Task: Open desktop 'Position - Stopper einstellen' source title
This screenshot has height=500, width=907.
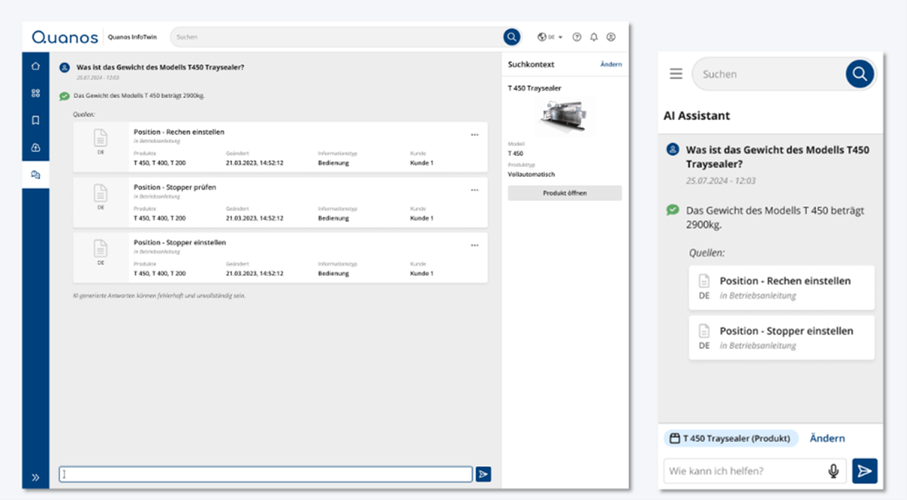Action: coord(180,242)
